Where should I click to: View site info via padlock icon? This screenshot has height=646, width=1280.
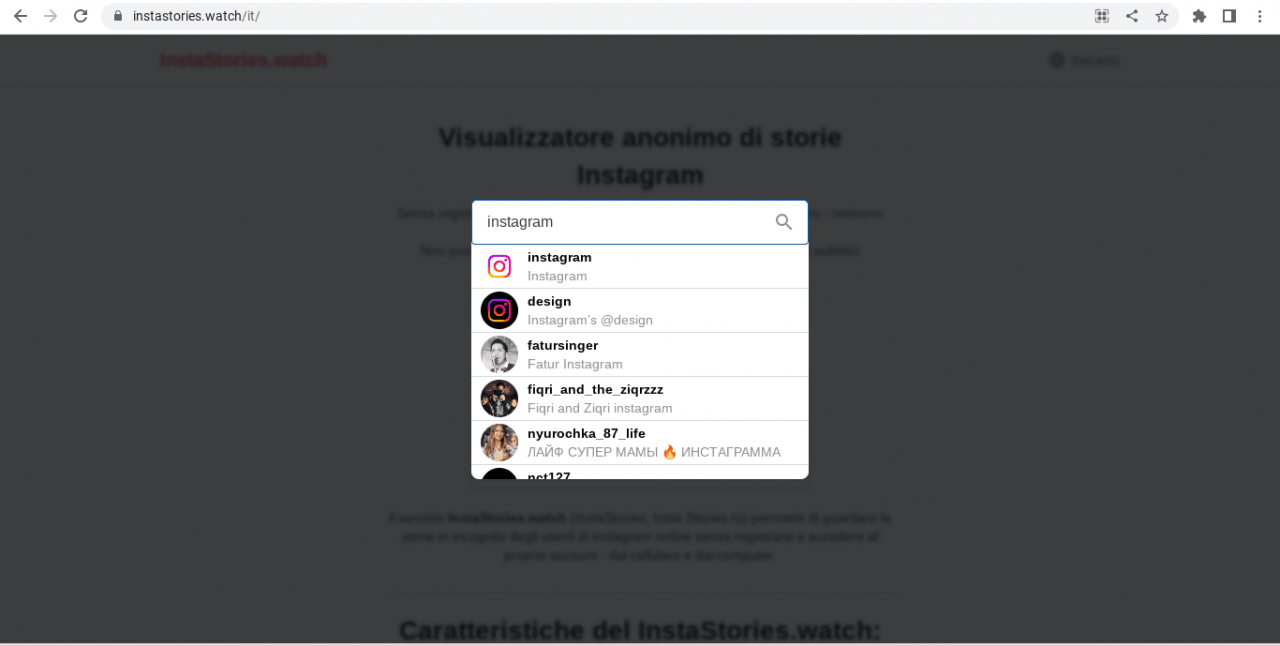pyautogui.click(x=118, y=16)
